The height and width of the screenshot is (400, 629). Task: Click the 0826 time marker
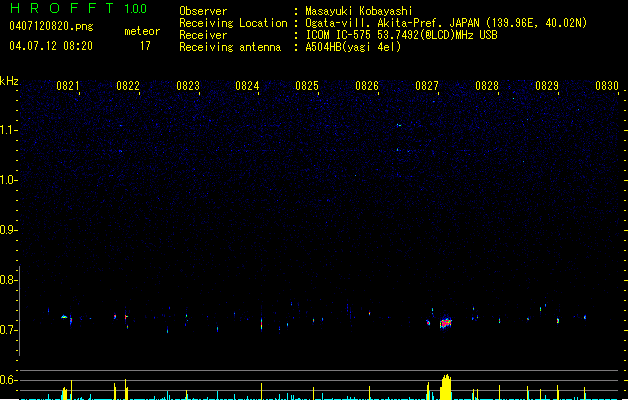367,86
